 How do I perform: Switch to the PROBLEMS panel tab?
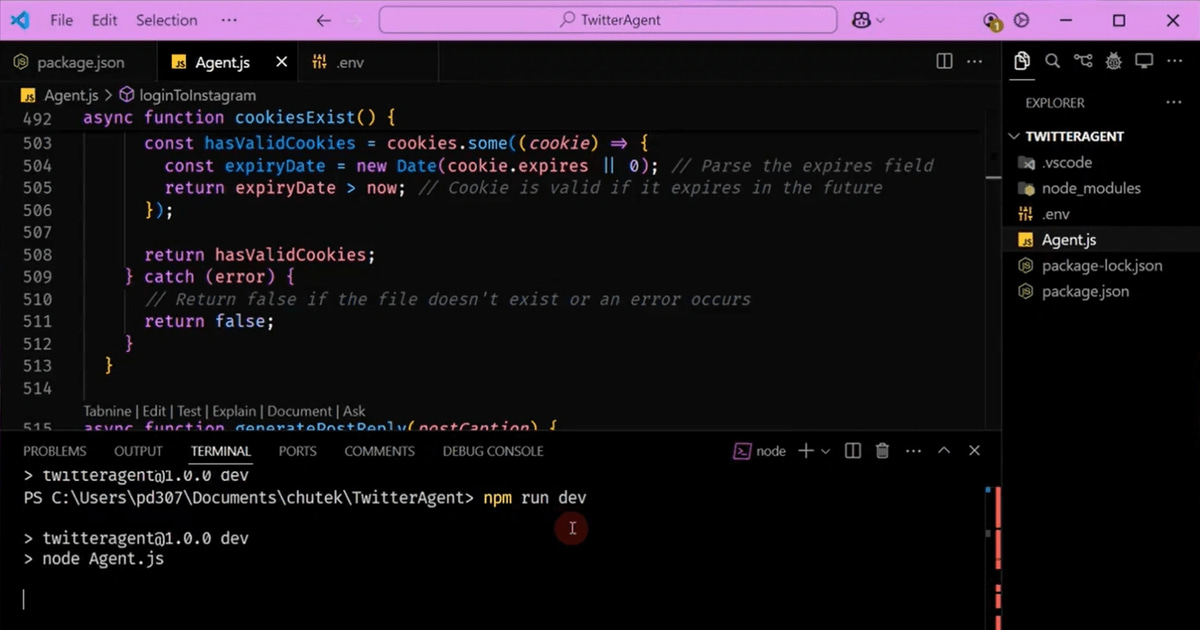(x=55, y=451)
